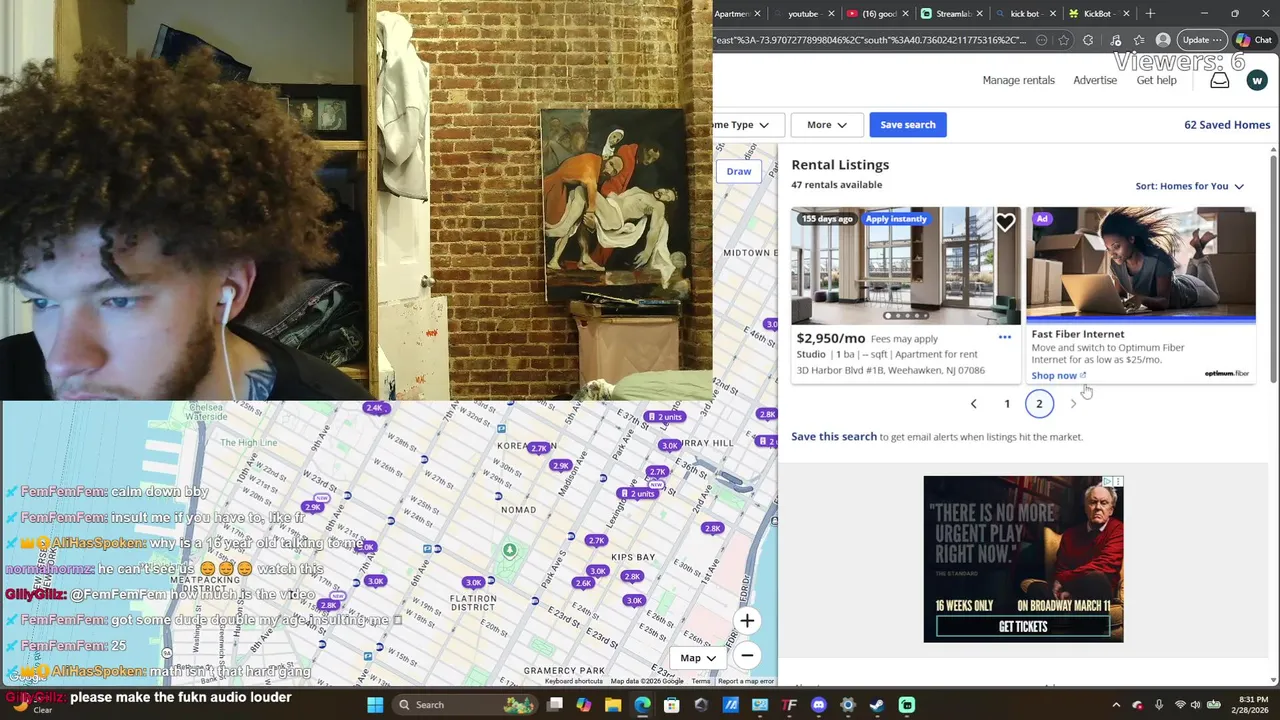Open Steam from the taskbar

[877, 705]
